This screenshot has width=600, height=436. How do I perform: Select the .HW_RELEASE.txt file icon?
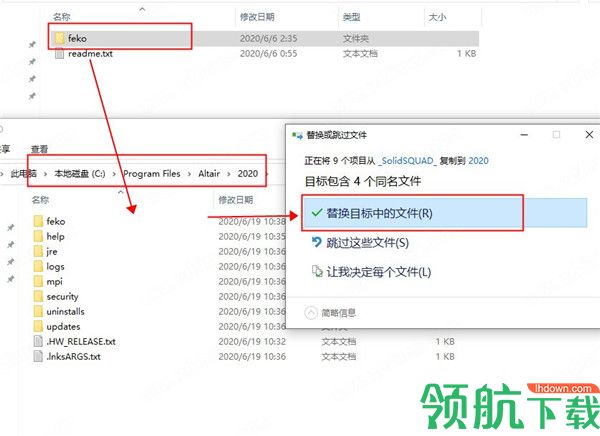tap(38, 341)
